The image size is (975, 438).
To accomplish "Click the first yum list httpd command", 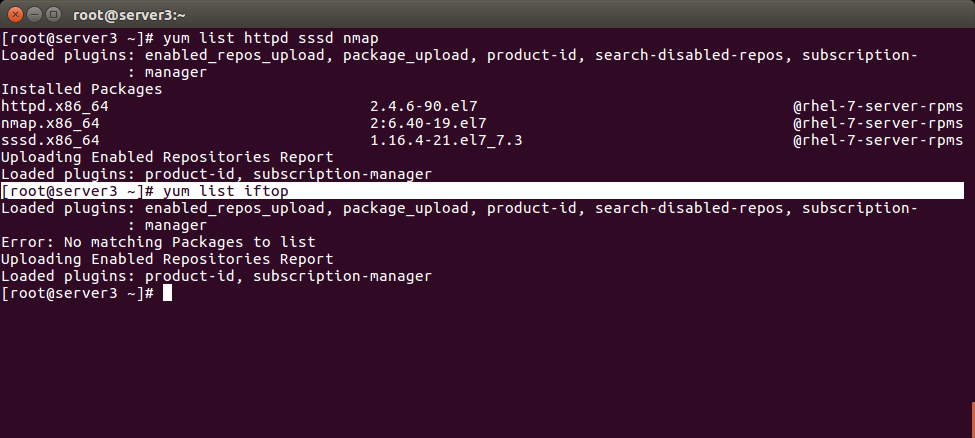I will click(270, 38).
